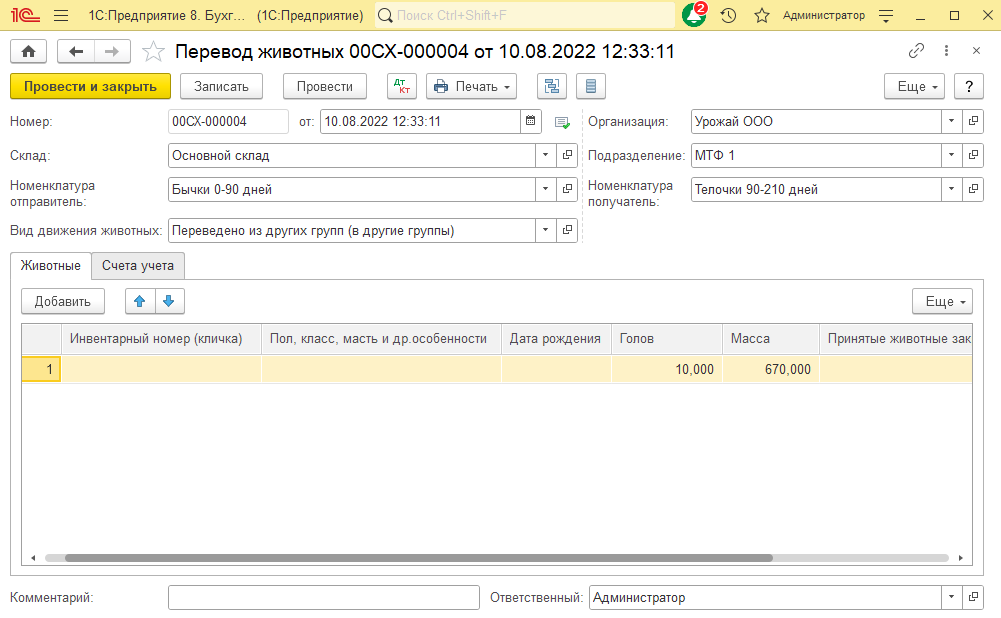This screenshot has width=1001, height=618.
Task: Open history clock icon in title bar
Action: (728, 15)
